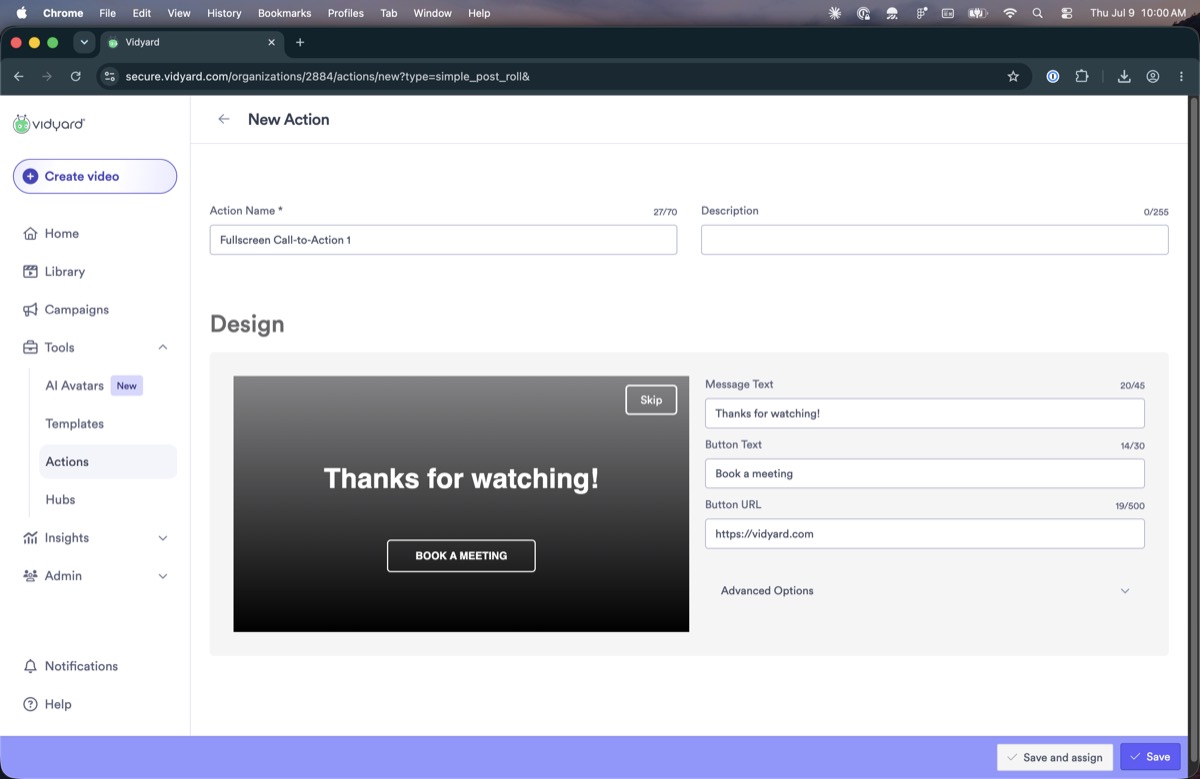Click Save and assign
The height and width of the screenshot is (779, 1200).
(x=1055, y=757)
